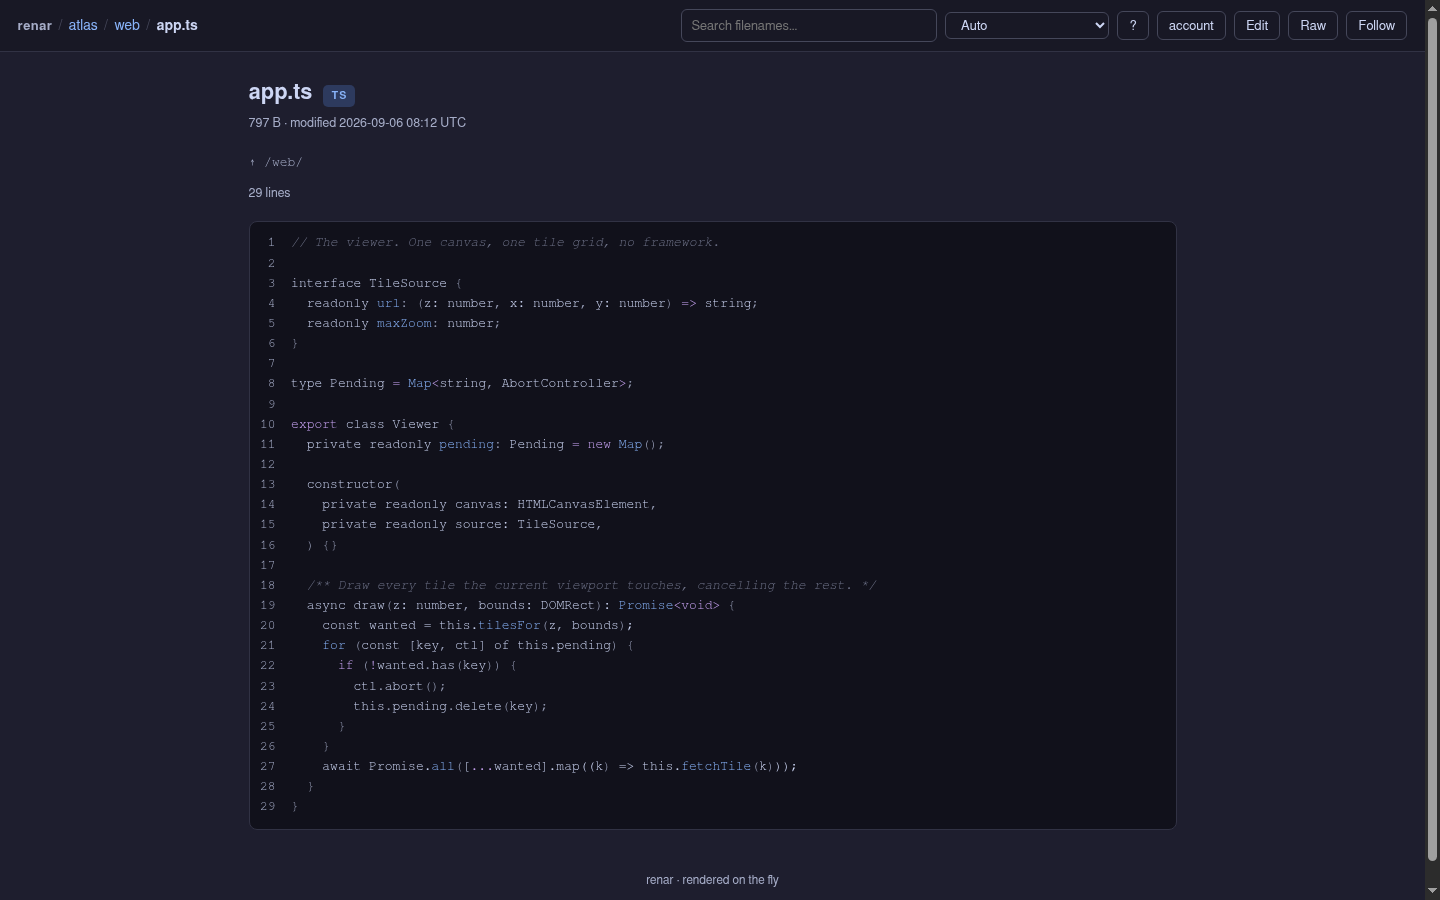Open the renar home breadcrumb

[x=34, y=25]
